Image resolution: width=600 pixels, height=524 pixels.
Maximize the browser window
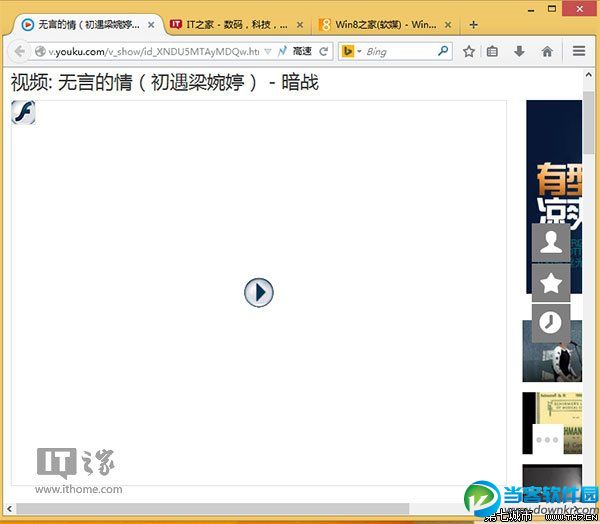[x=552, y=8]
